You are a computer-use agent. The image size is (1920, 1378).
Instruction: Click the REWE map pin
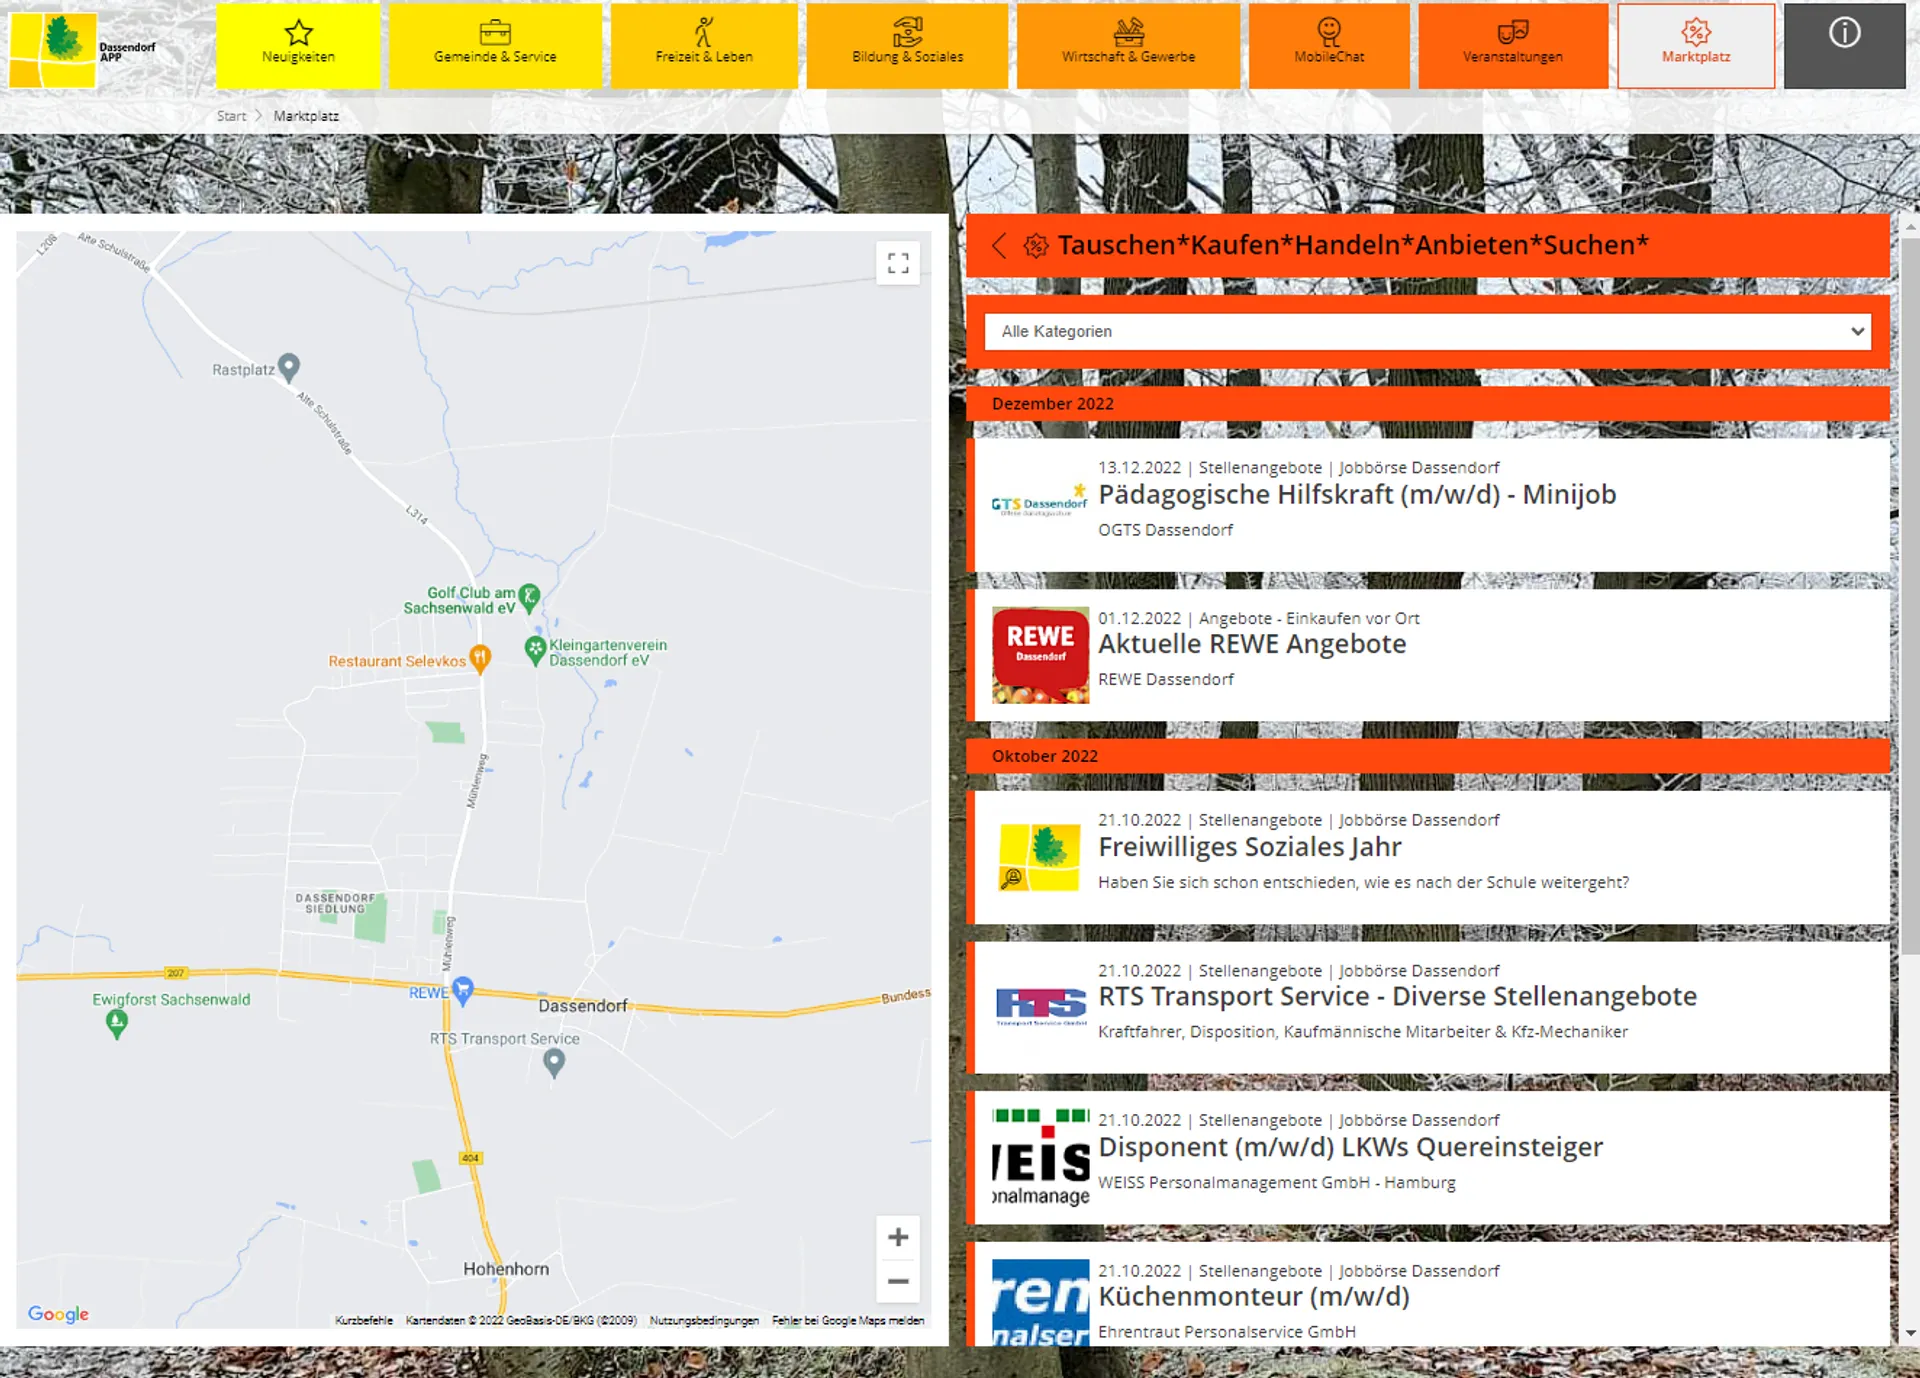[x=462, y=990]
